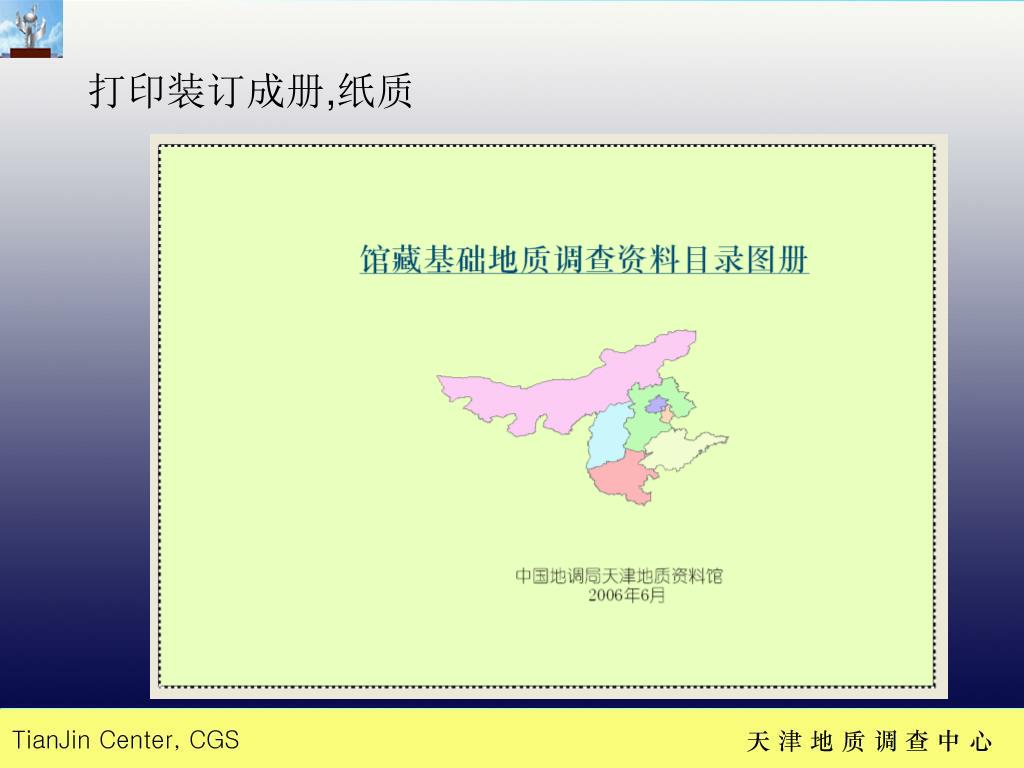Viewport: 1024px width, 768px height.
Task: Click the footer text TianJin Center, CGS
Action: [126, 740]
